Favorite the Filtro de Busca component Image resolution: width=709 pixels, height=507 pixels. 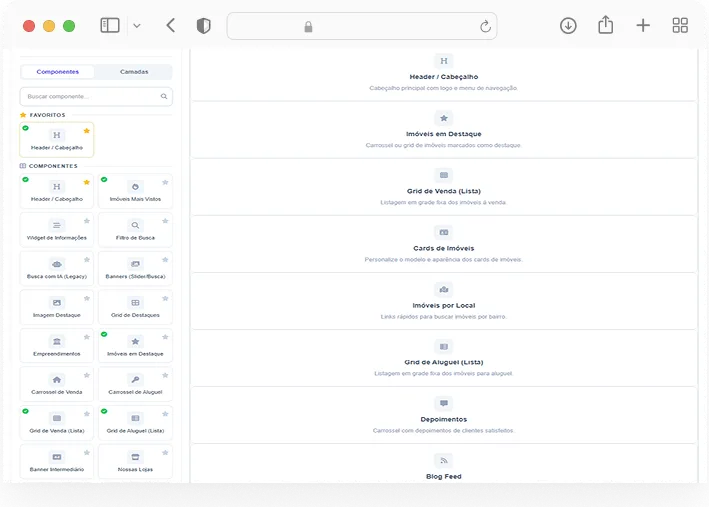165,221
